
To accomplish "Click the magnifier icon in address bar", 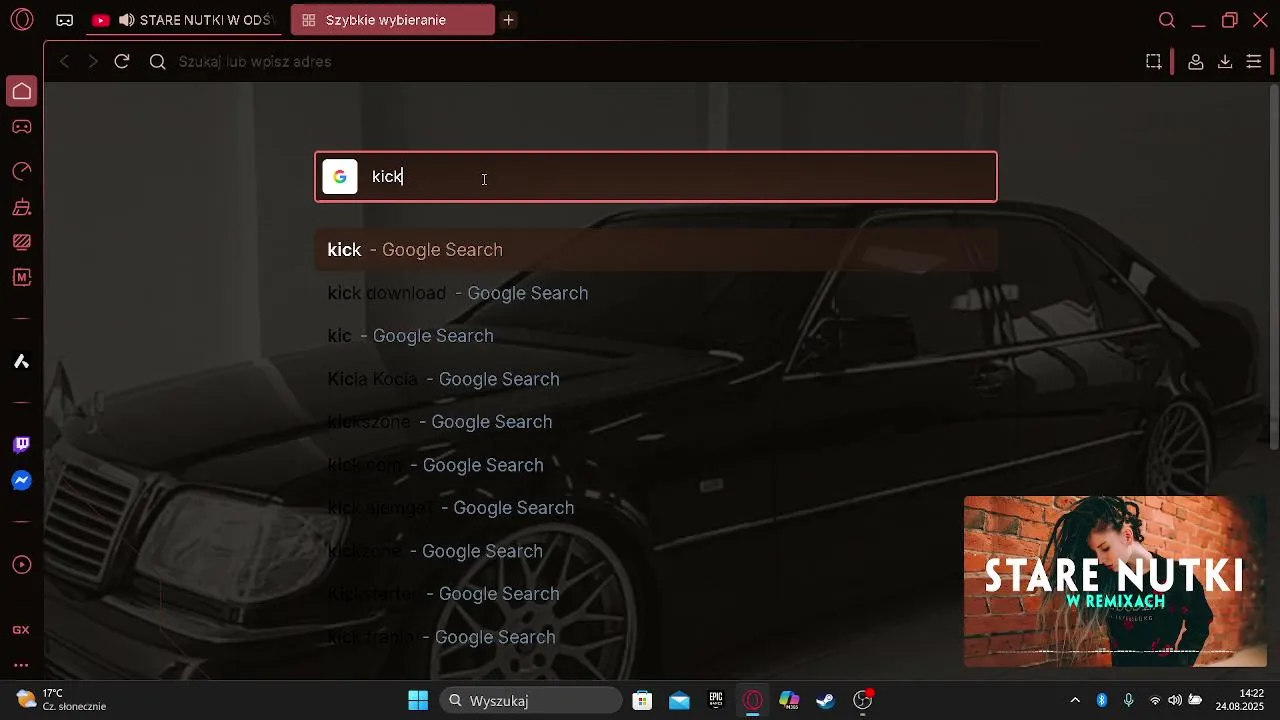I will point(157,62).
